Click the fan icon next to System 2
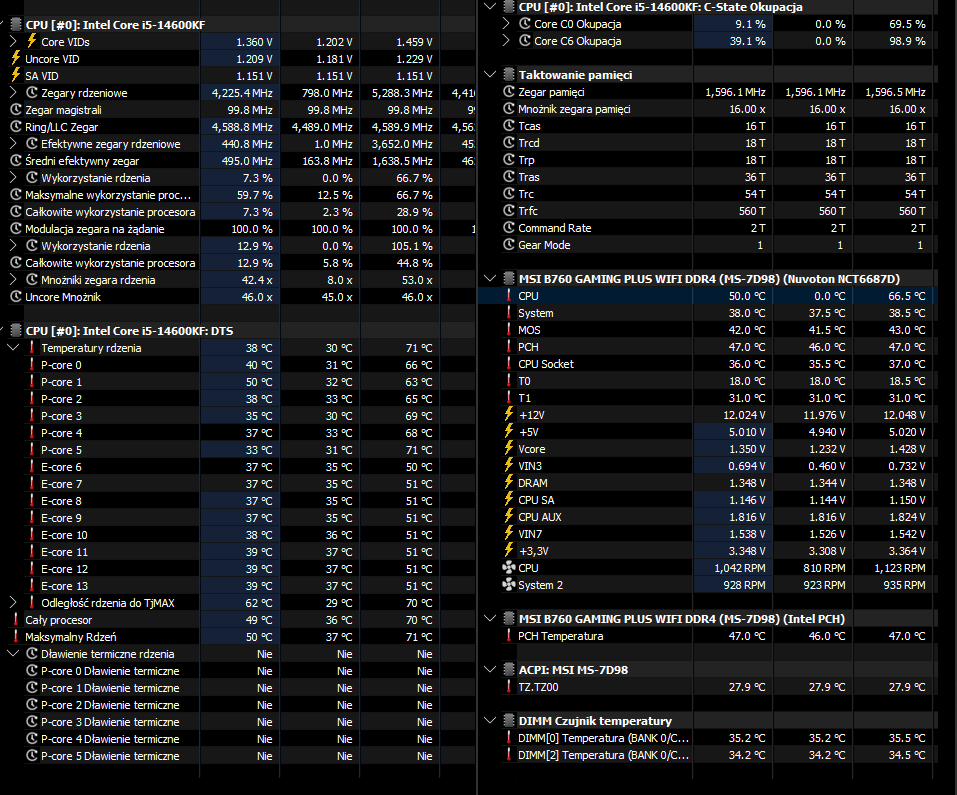957x795 pixels. click(508, 585)
